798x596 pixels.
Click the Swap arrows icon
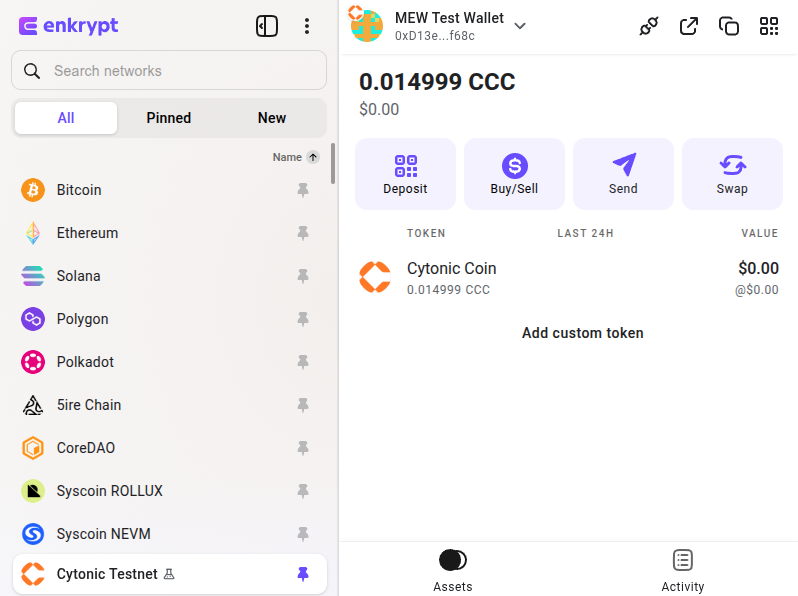tap(732, 166)
